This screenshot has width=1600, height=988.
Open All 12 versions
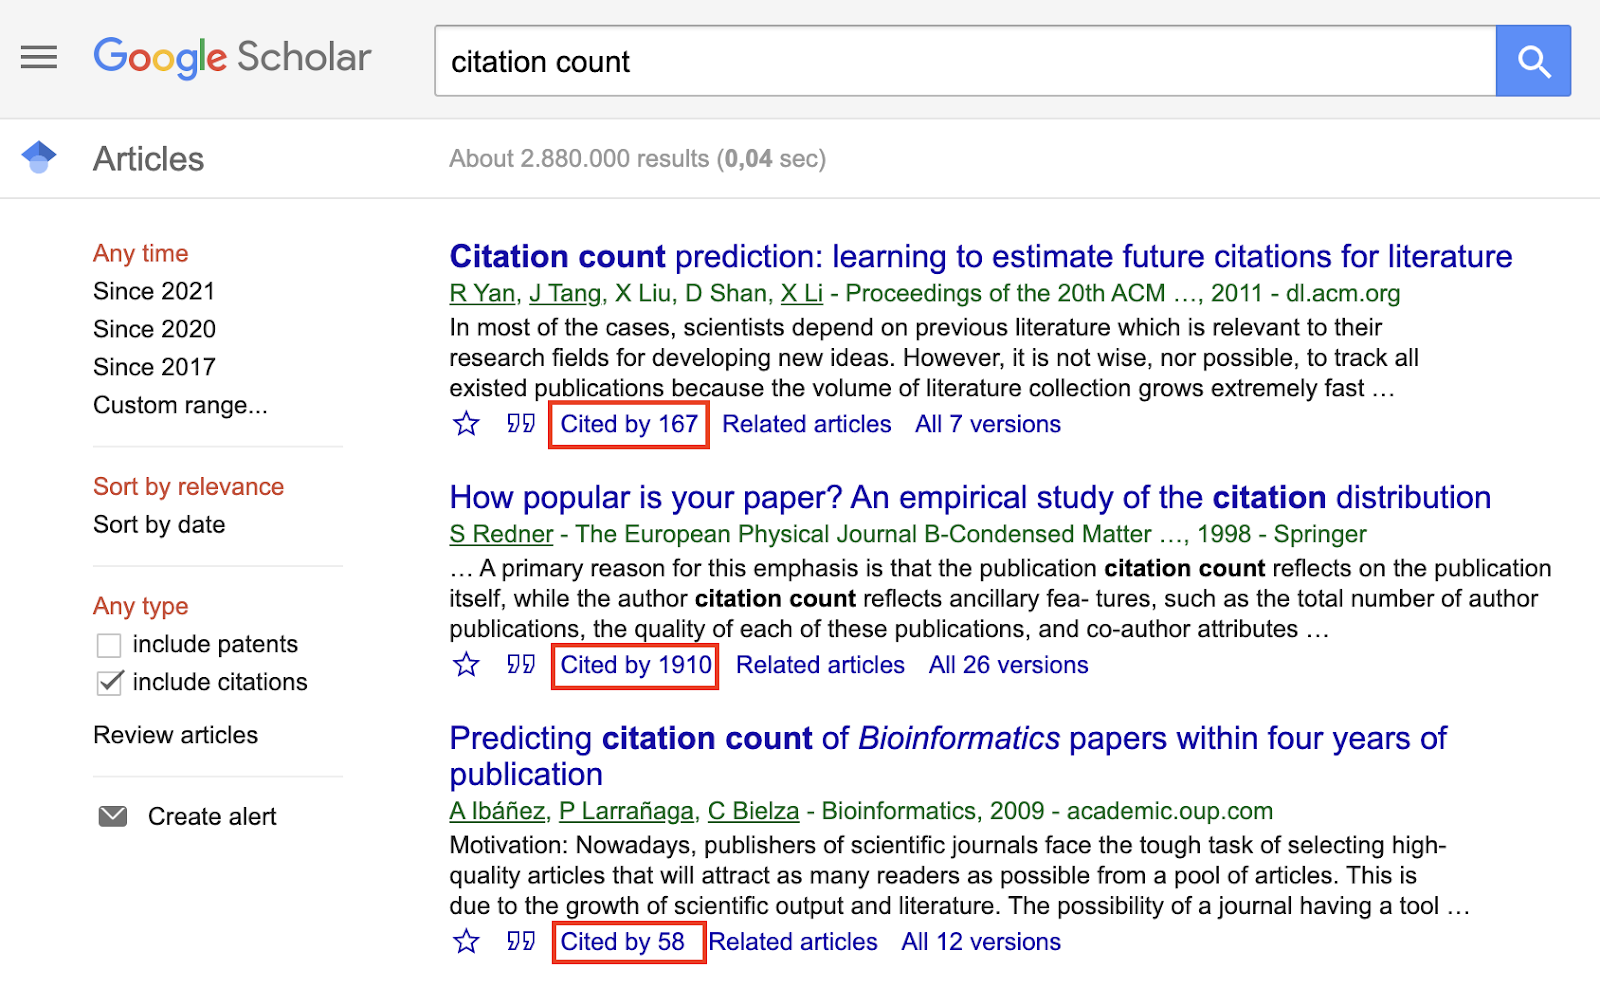click(x=981, y=942)
